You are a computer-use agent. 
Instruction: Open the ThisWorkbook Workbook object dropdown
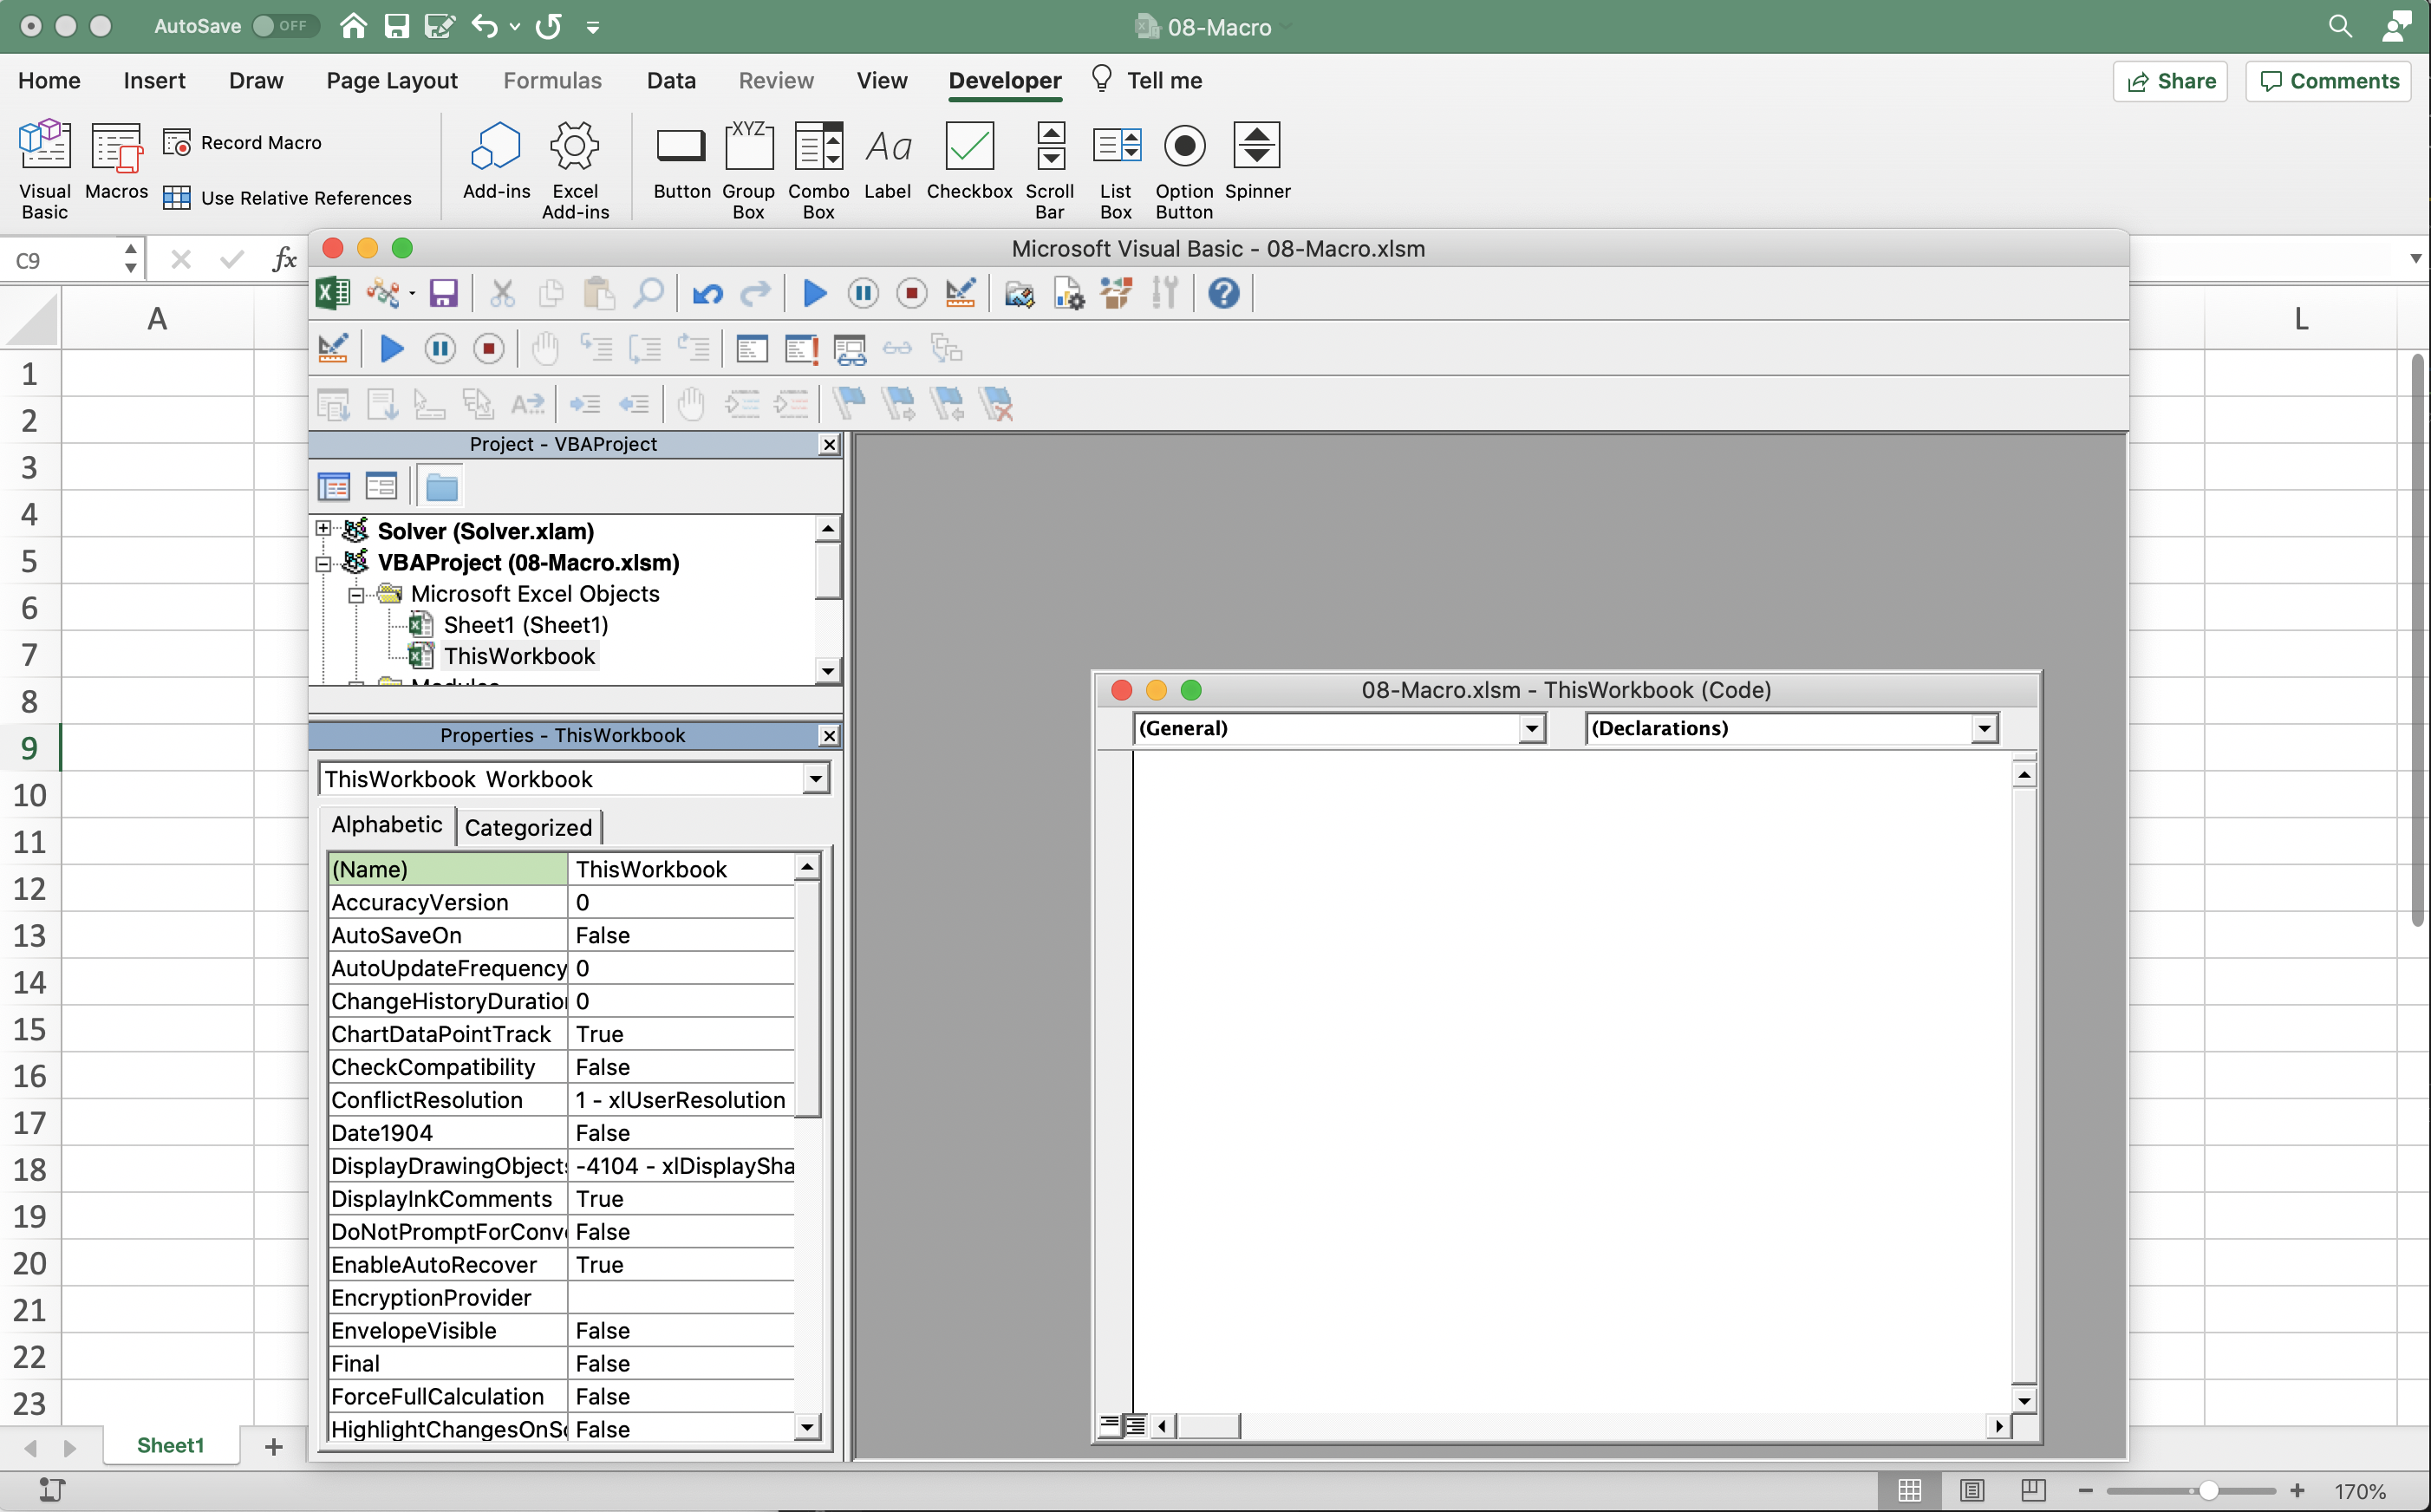pyautogui.click(x=816, y=779)
